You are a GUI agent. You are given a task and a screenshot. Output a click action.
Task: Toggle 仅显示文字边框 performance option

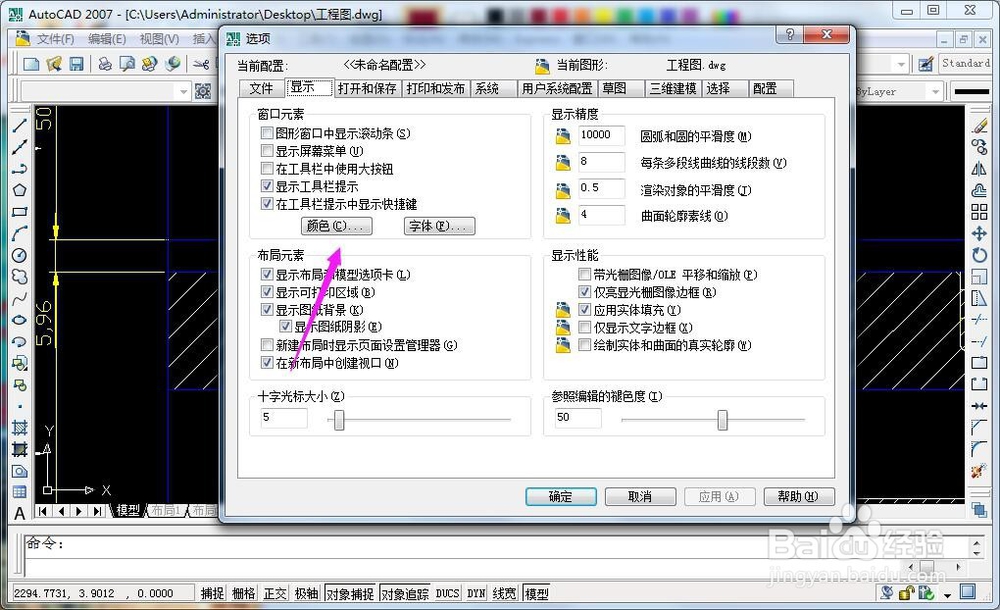tap(585, 327)
